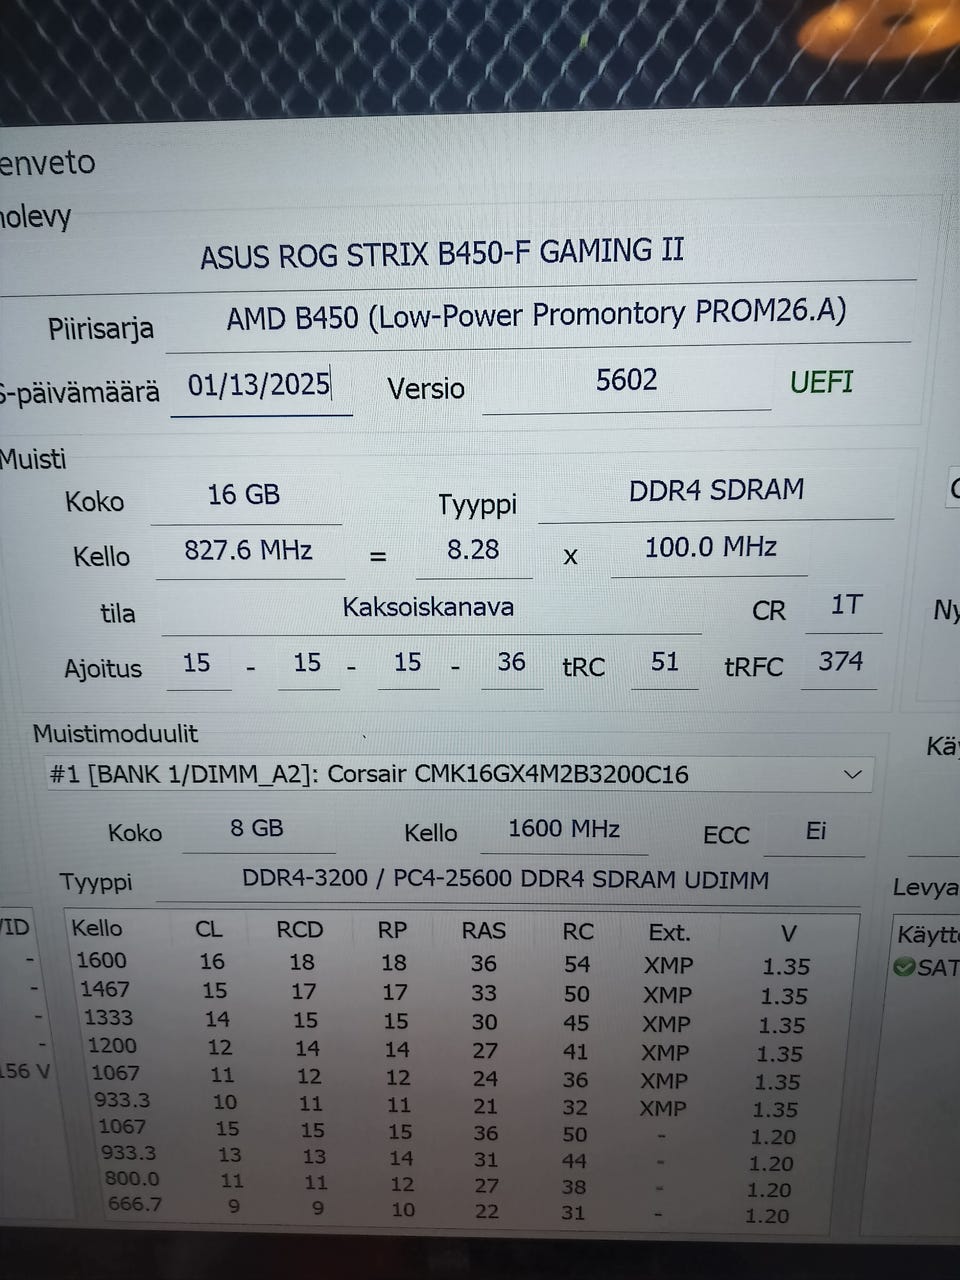Viewport: 960px width, 1280px height.
Task: Click the Kello column header in timing table
Action: [x=97, y=928]
